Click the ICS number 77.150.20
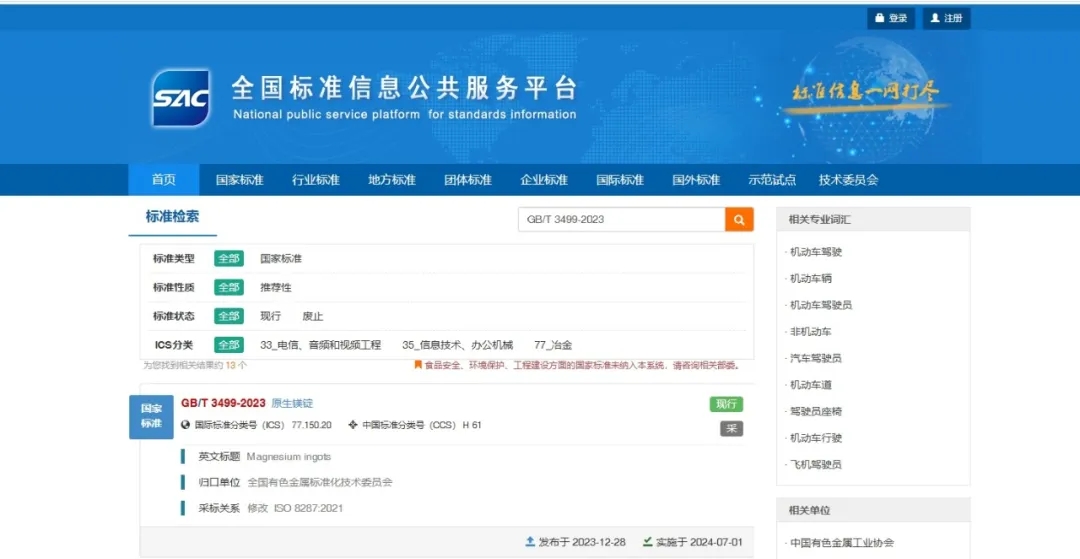Screen dimensions: 1080x559 (x=311, y=425)
